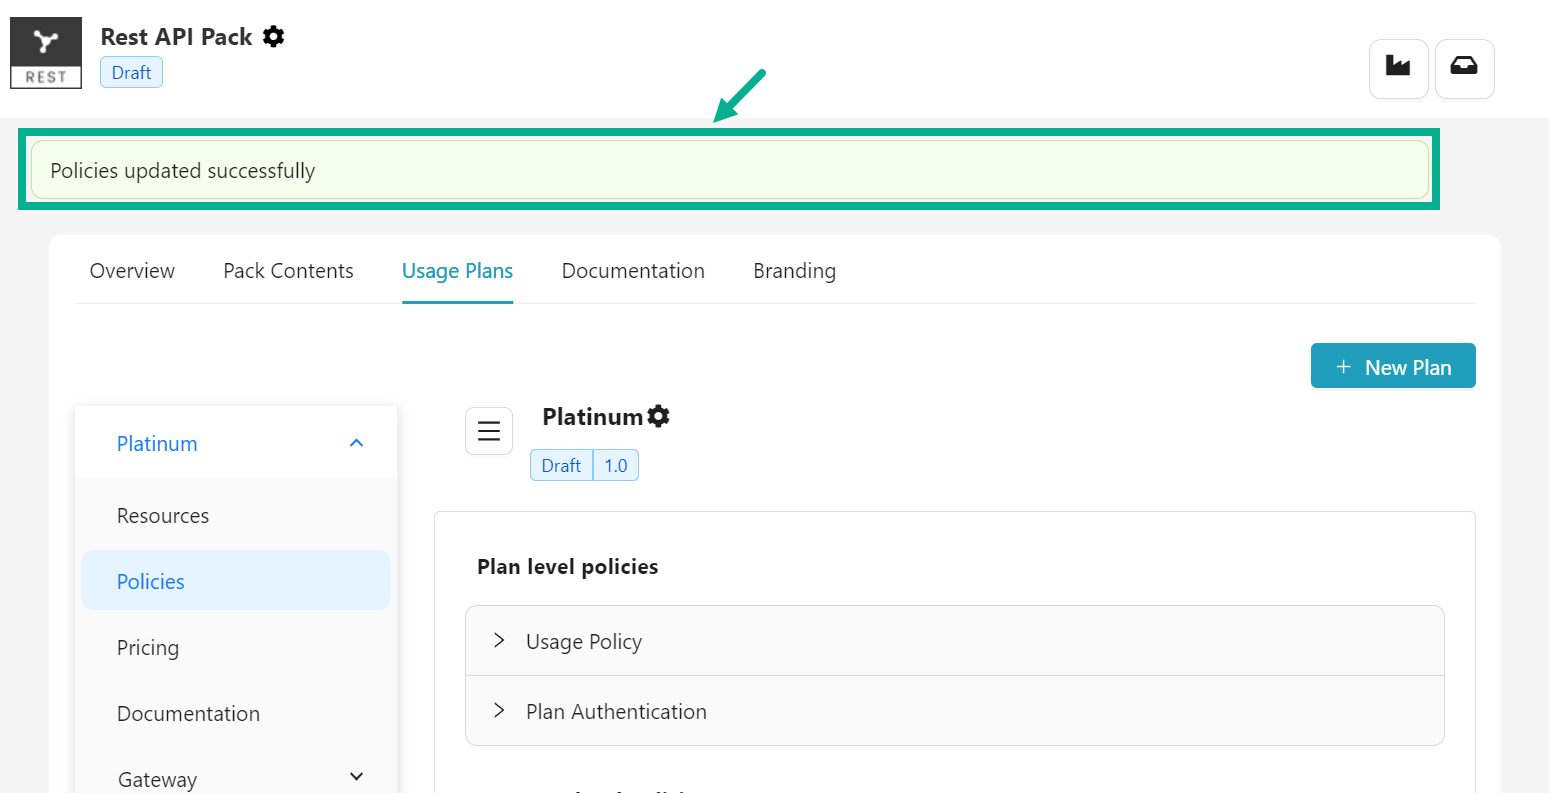The width and height of the screenshot is (1549, 793).
Task: Select Policies in the sidebar
Action: 151,582
